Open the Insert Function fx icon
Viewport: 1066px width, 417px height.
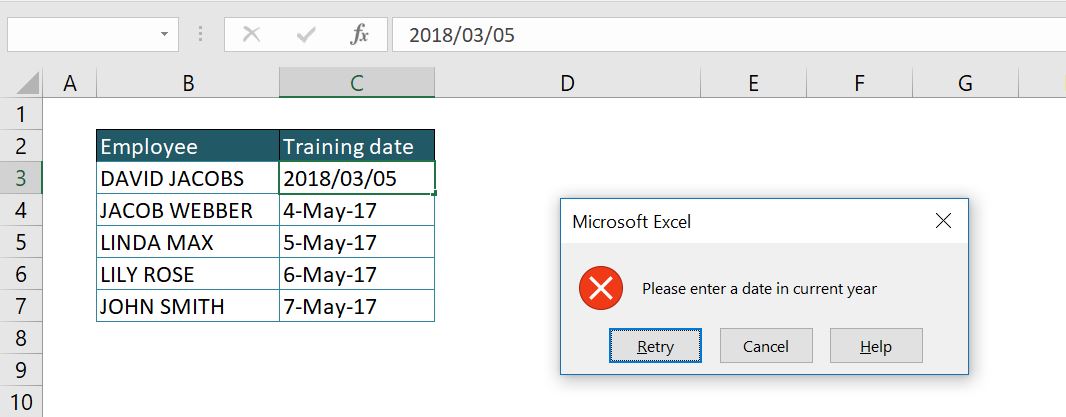coord(360,35)
